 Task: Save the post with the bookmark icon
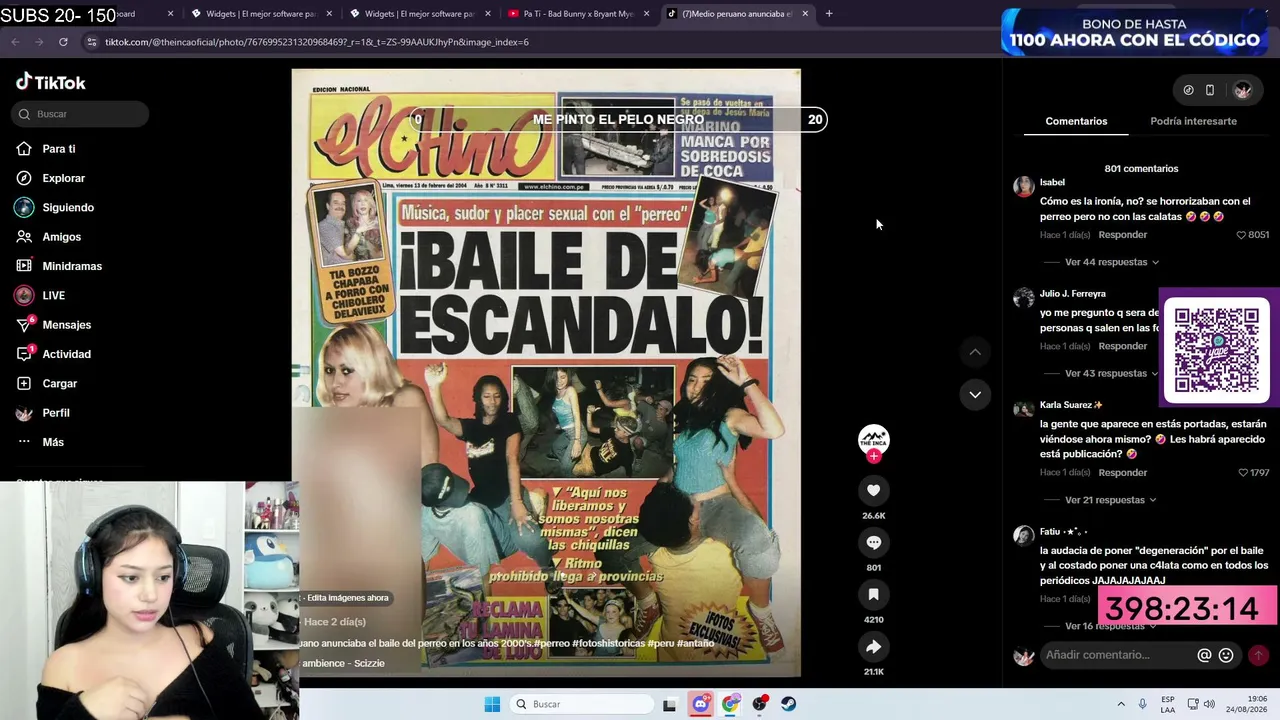873,594
